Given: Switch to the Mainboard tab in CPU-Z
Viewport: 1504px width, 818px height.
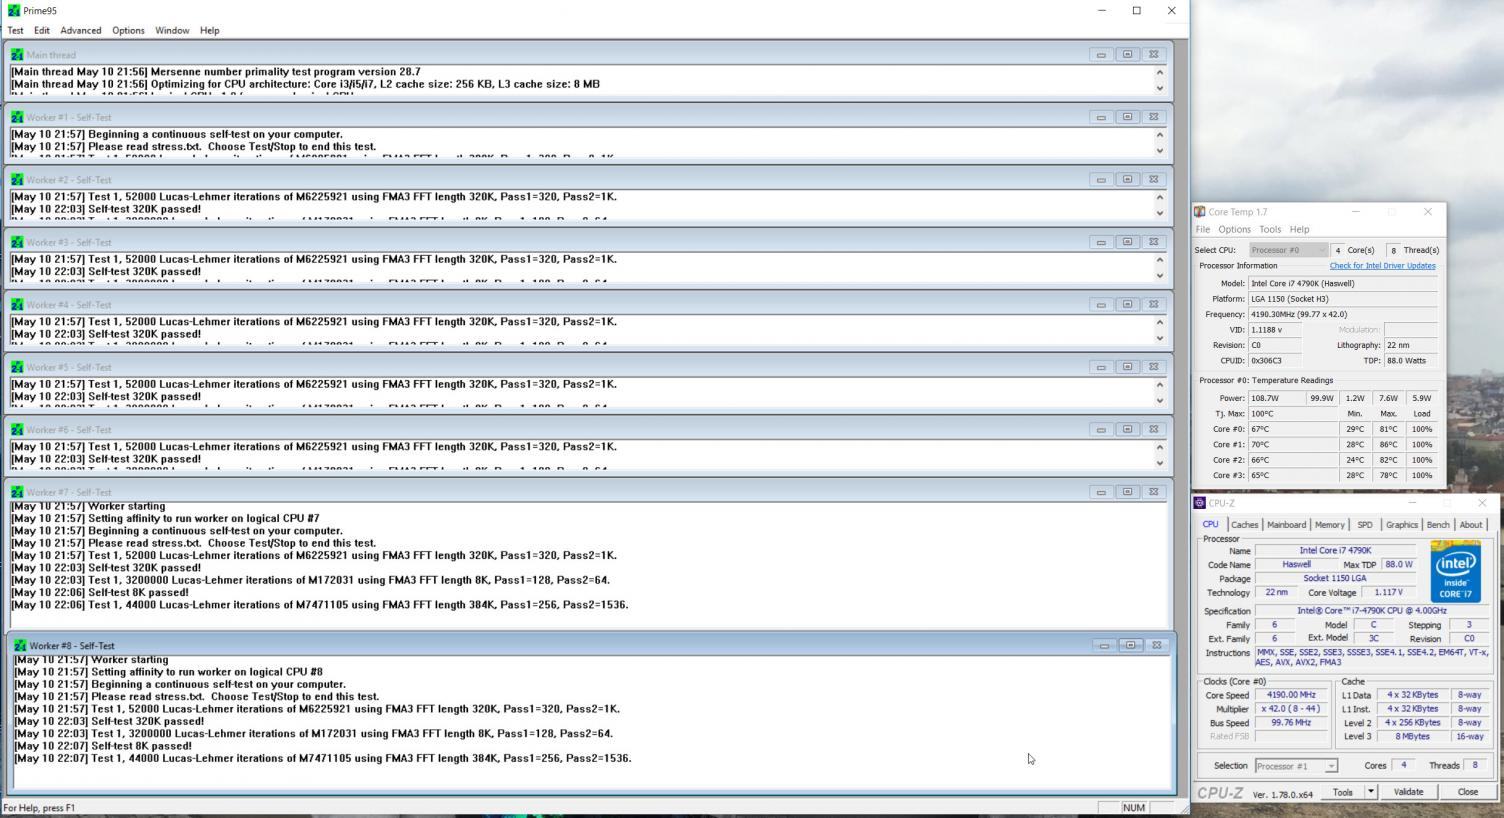Looking at the screenshot, I should pos(1286,525).
